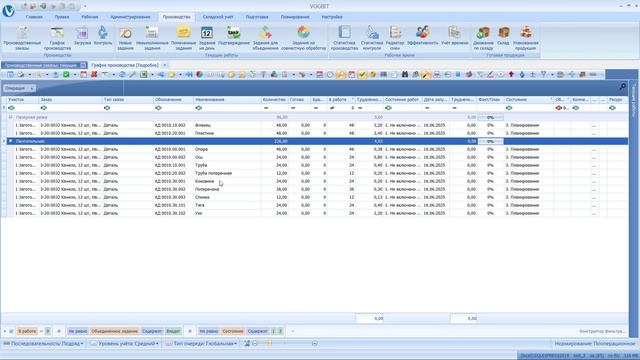Switch to the Складской учёт ribbon tab
Image resolution: width=640 pixels, height=360 pixels.
(218, 17)
